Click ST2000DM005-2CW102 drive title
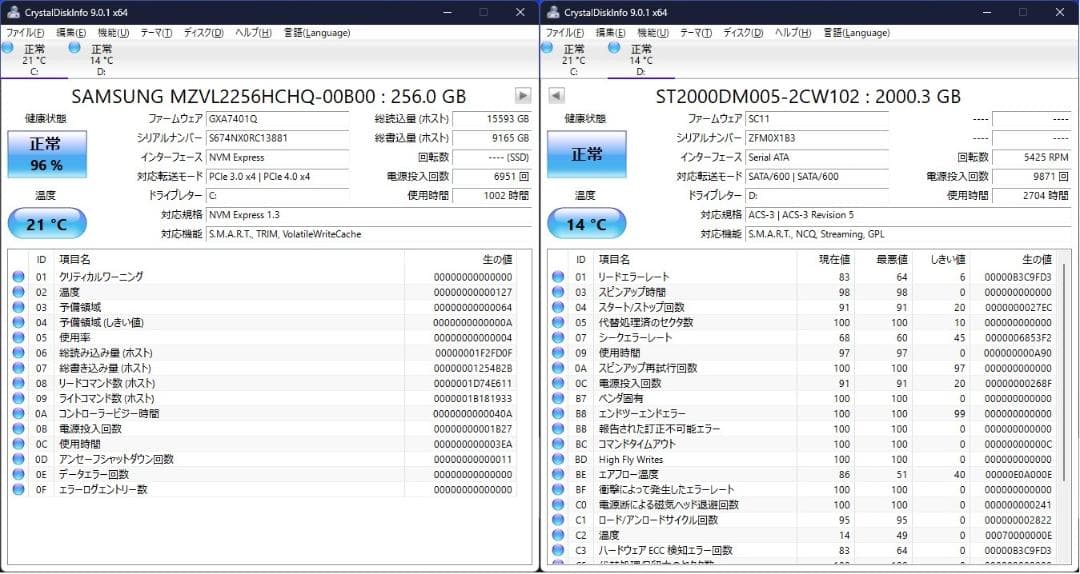1080x574 pixels. pos(808,96)
